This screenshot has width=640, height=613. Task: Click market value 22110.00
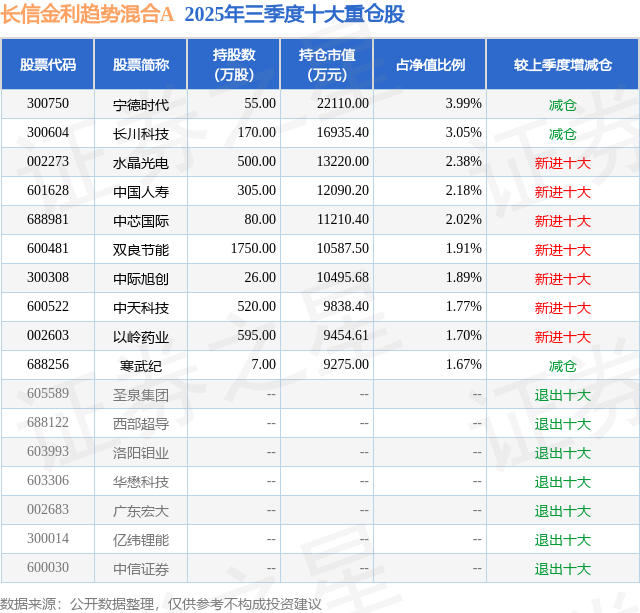coord(343,104)
